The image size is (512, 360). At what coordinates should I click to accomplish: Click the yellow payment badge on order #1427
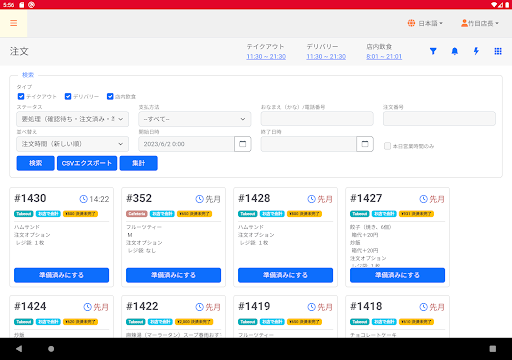(416, 214)
